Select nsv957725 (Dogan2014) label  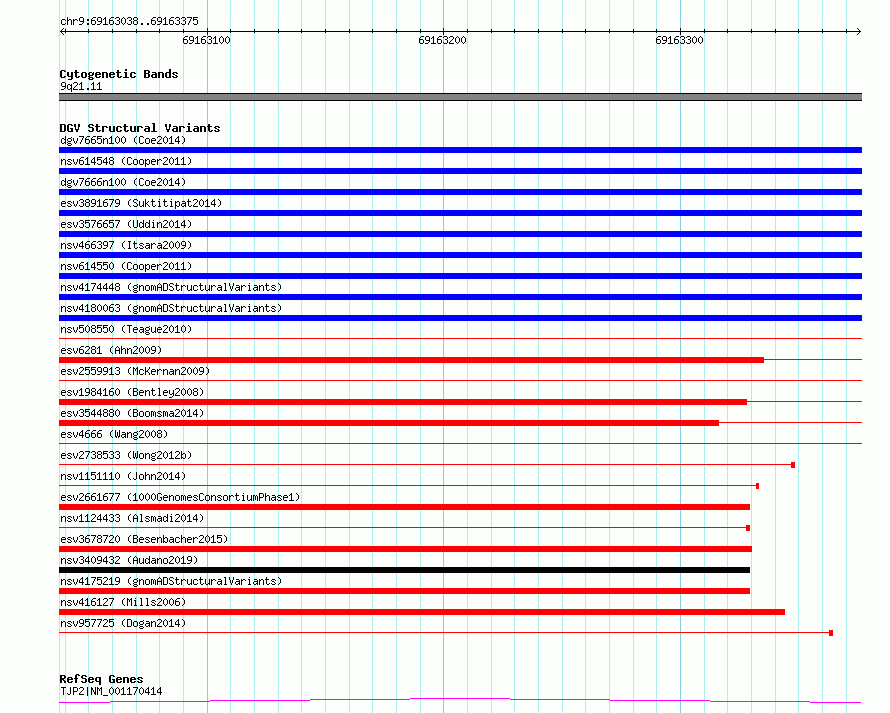point(123,623)
